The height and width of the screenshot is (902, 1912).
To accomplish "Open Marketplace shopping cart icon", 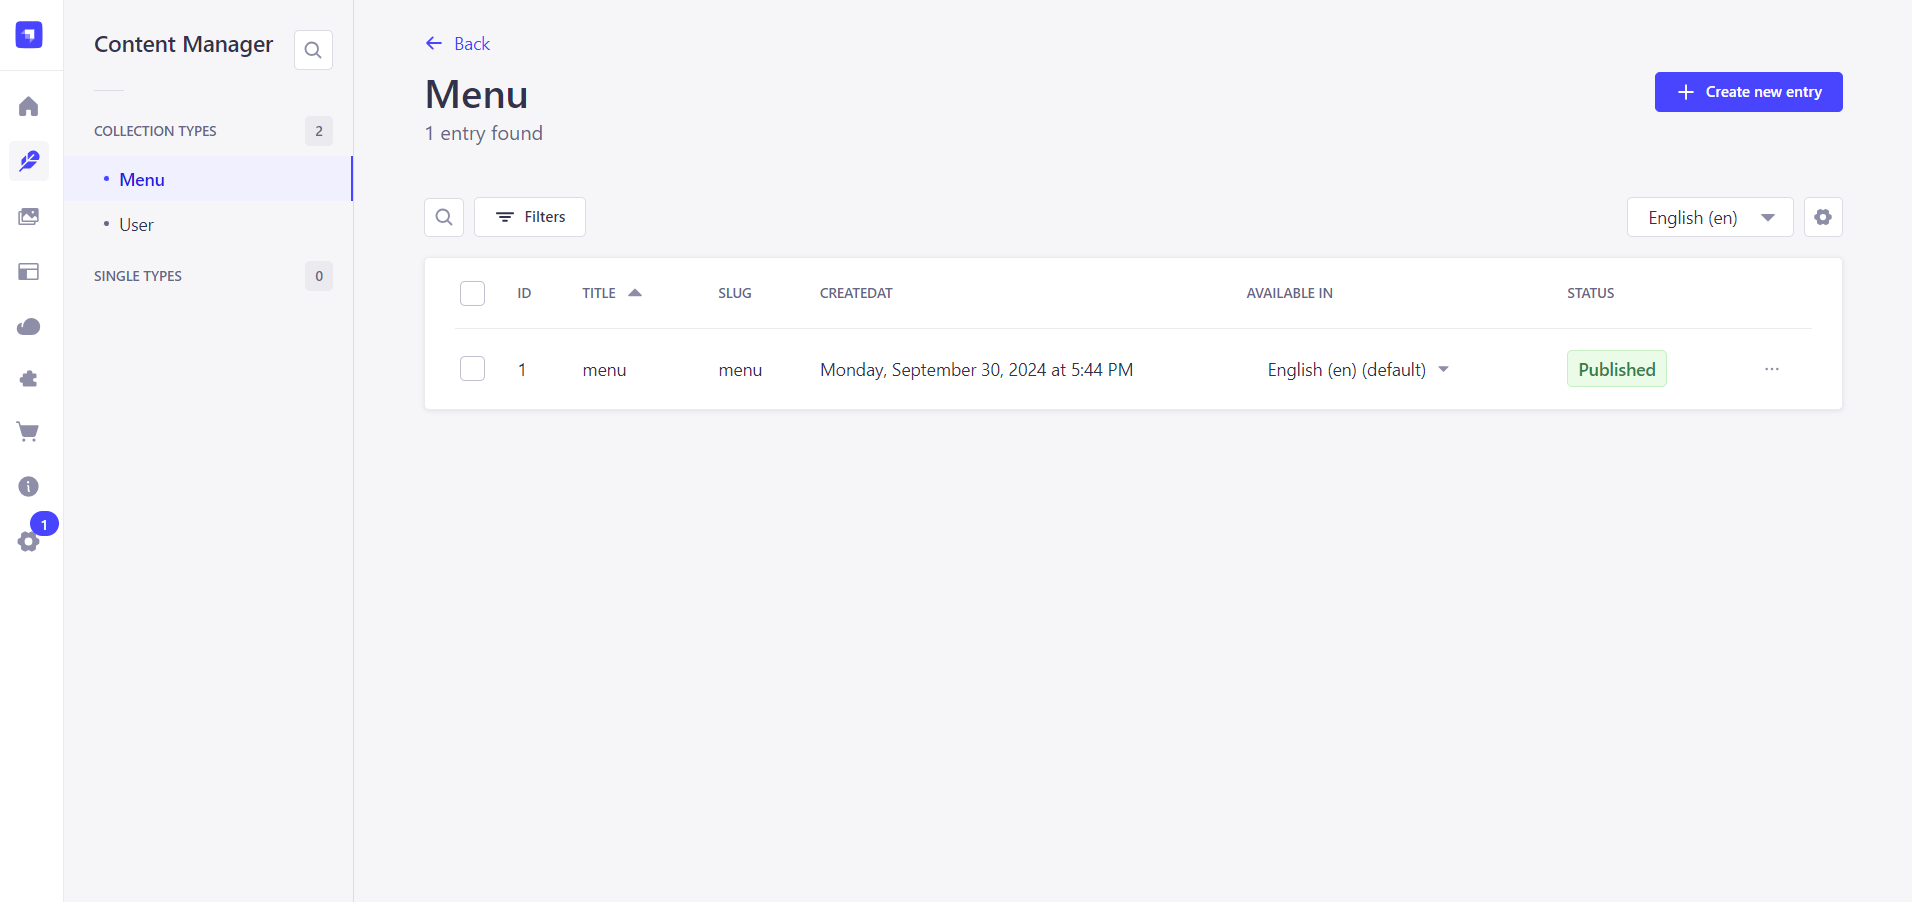I will [29, 432].
